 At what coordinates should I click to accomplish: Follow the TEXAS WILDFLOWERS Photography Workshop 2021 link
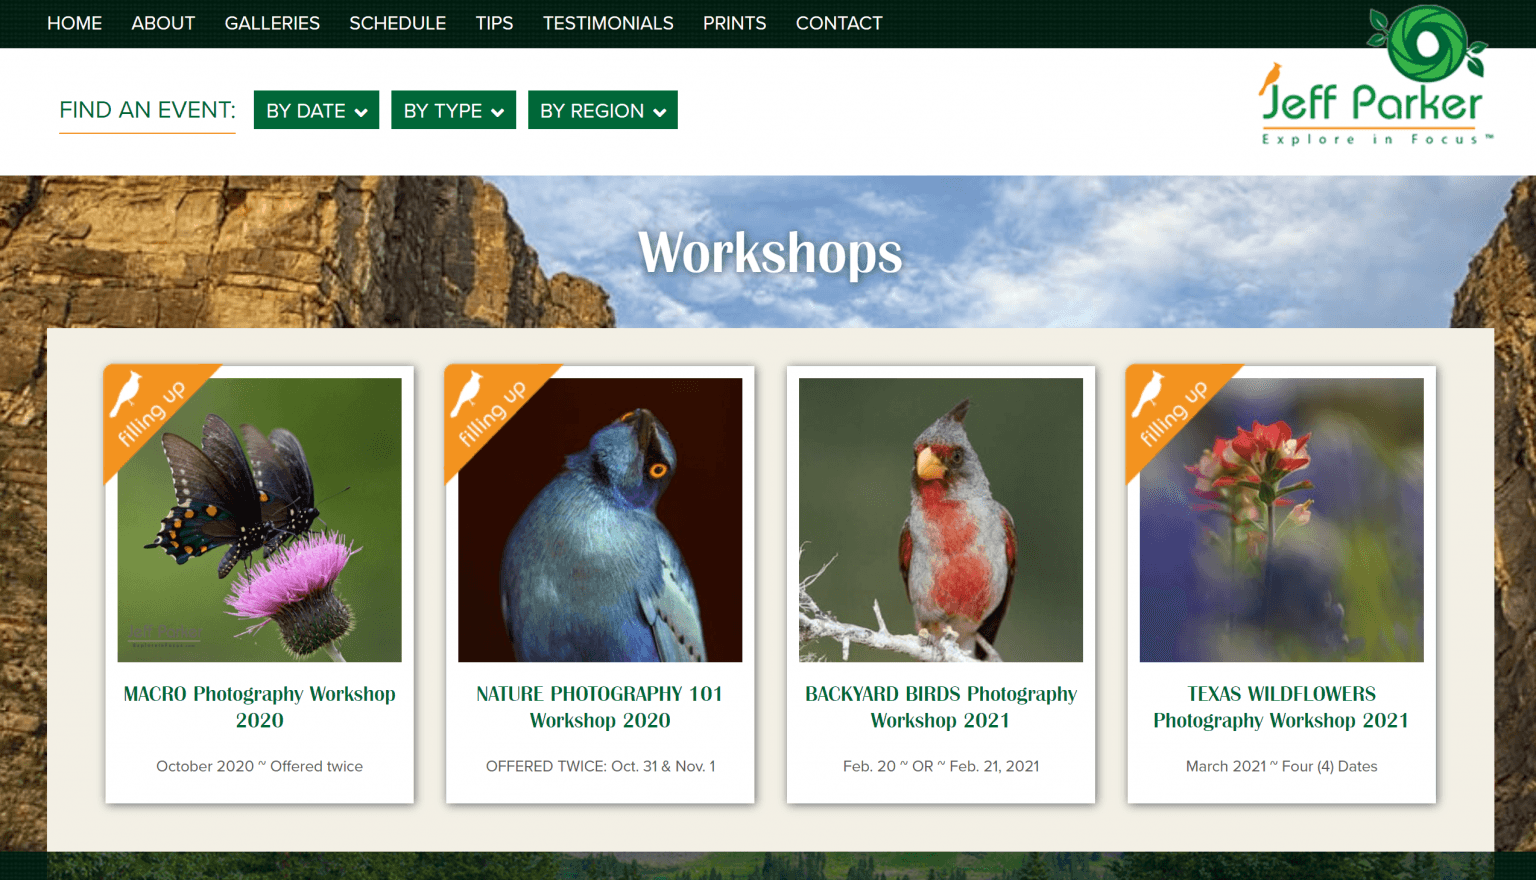1281,707
